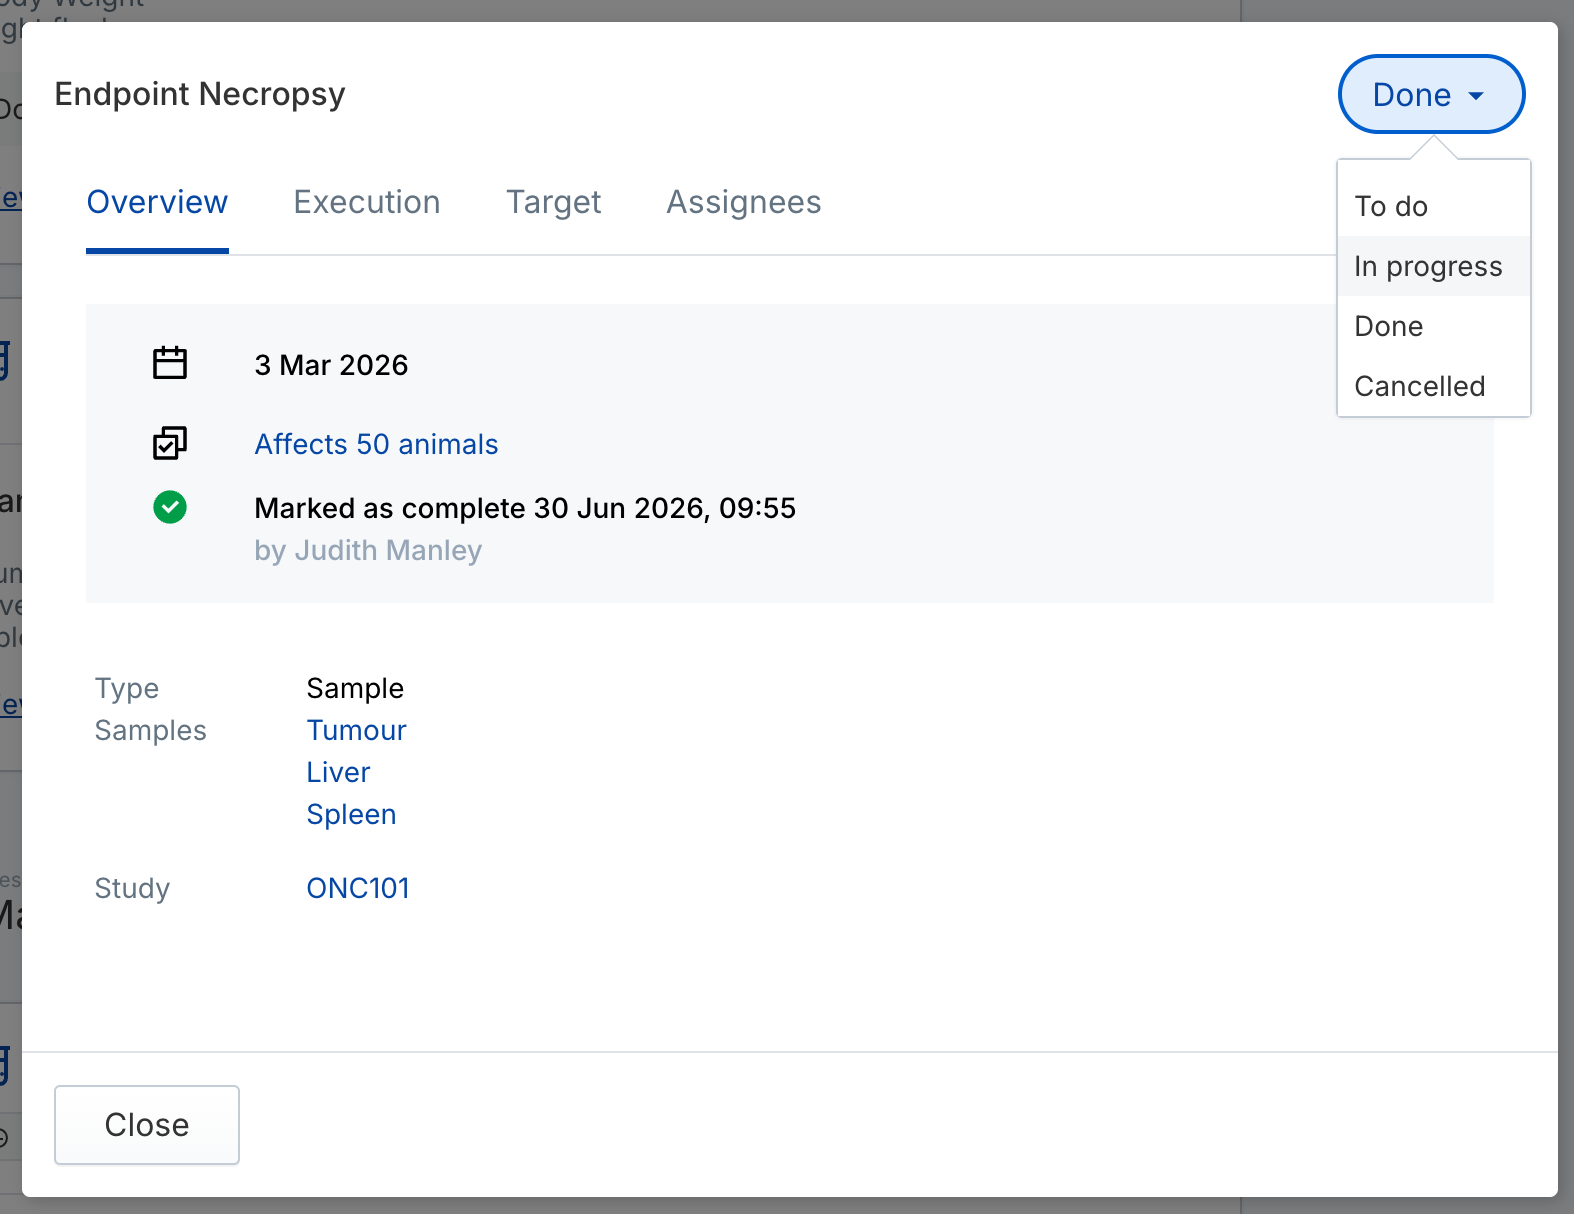Open the Execution tab

point(367,202)
